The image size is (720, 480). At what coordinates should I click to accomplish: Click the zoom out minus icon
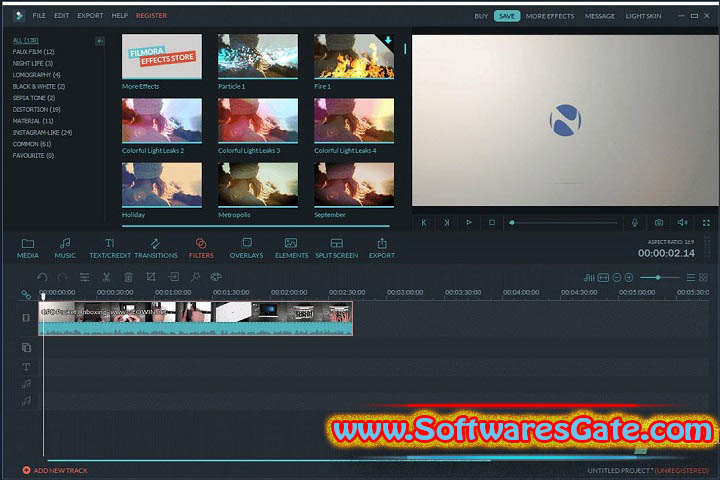[617, 277]
